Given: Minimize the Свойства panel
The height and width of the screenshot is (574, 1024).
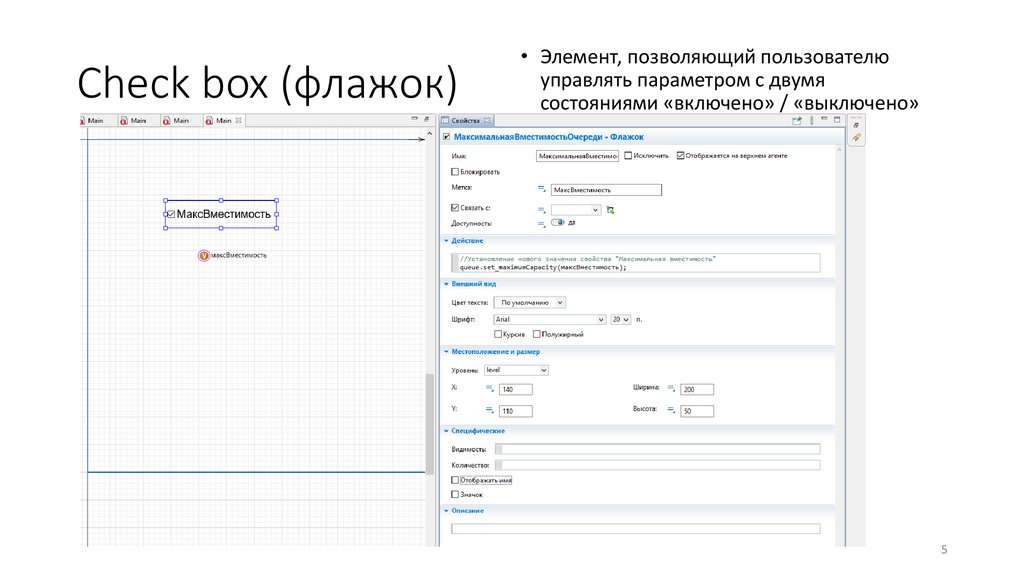Looking at the screenshot, I should click(824, 120).
